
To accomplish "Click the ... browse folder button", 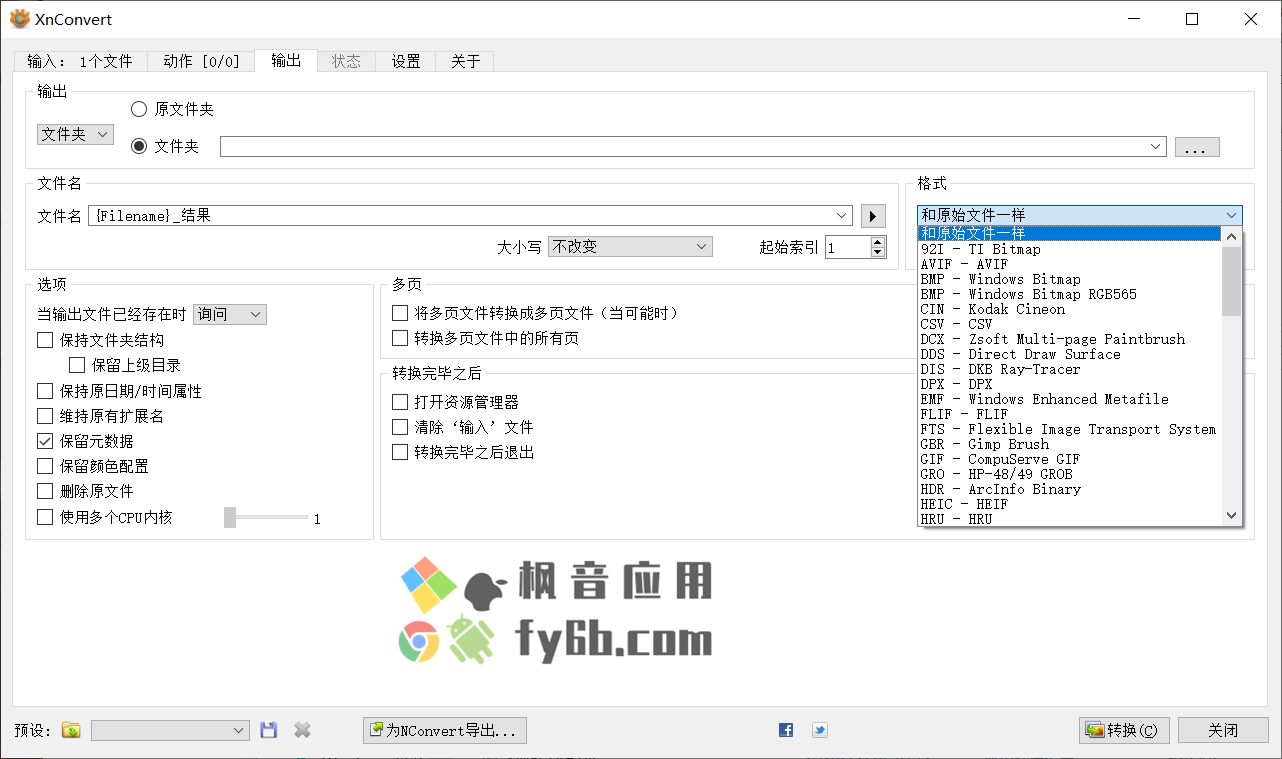I will pos(1197,147).
